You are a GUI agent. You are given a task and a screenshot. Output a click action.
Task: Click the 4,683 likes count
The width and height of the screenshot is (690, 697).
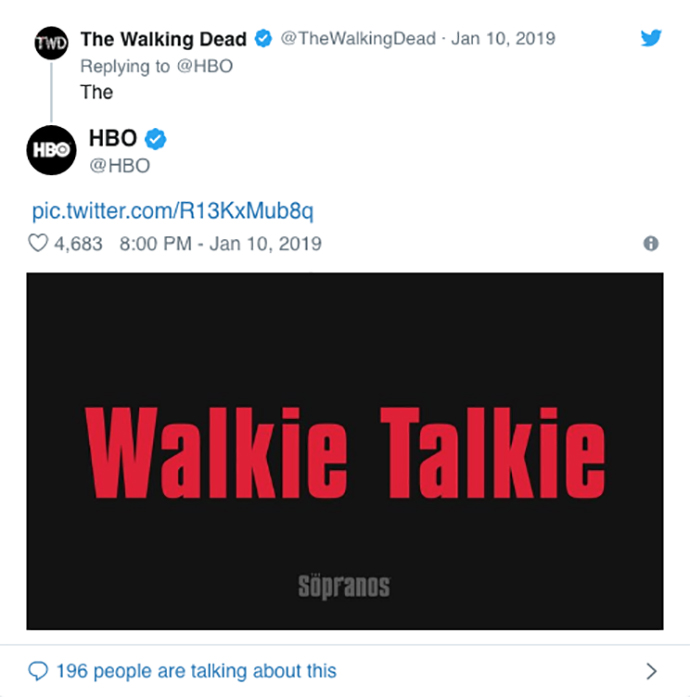pyautogui.click(x=78, y=244)
